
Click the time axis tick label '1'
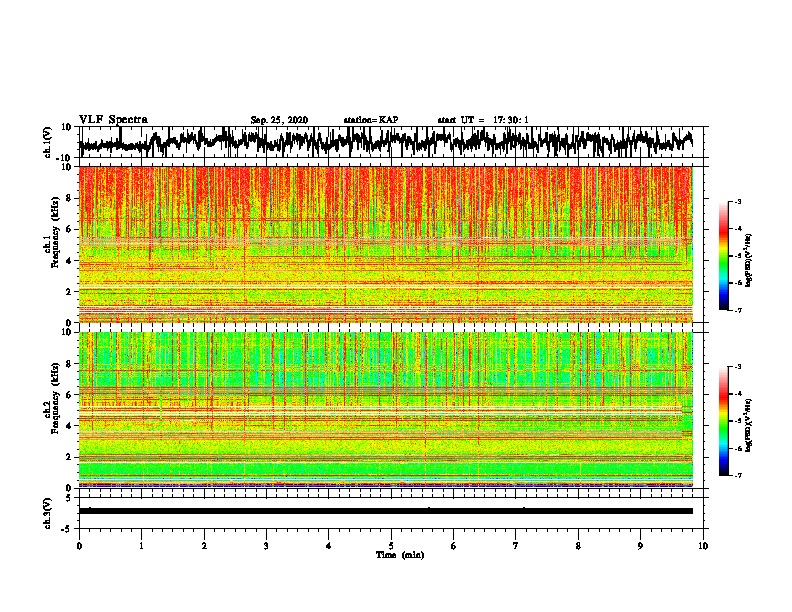pos(141,546)
